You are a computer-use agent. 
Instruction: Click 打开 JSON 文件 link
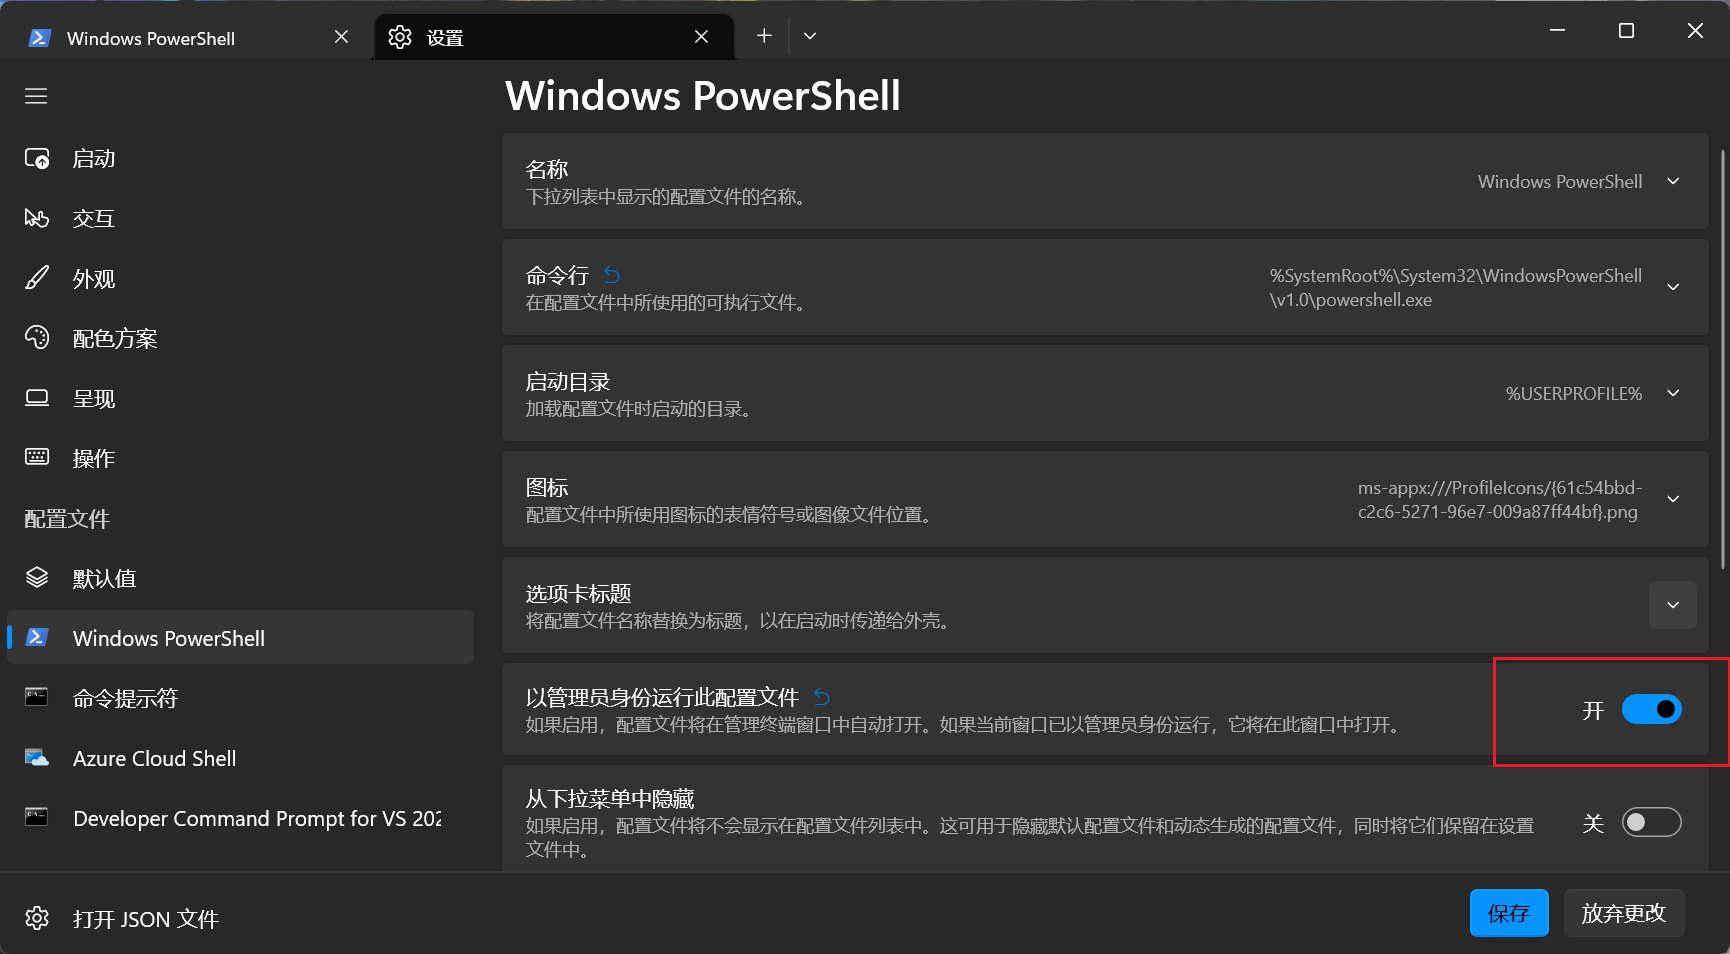point(146,919)
